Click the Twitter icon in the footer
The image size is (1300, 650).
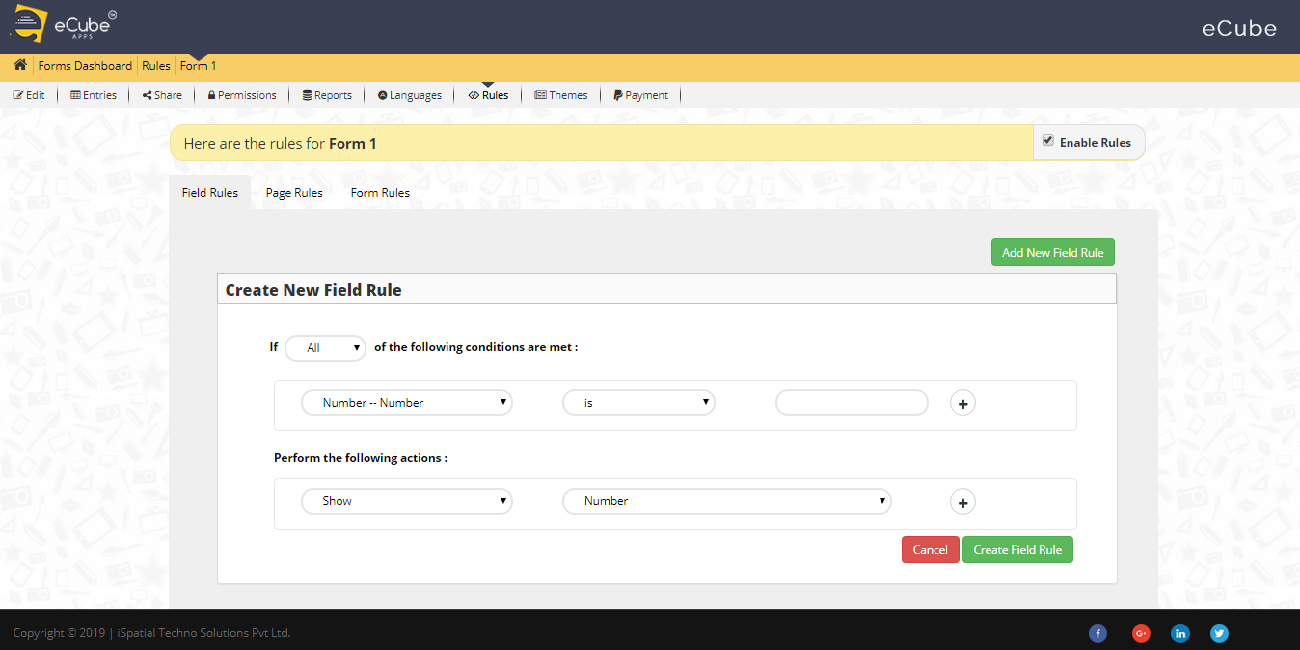coord(1219,633)
